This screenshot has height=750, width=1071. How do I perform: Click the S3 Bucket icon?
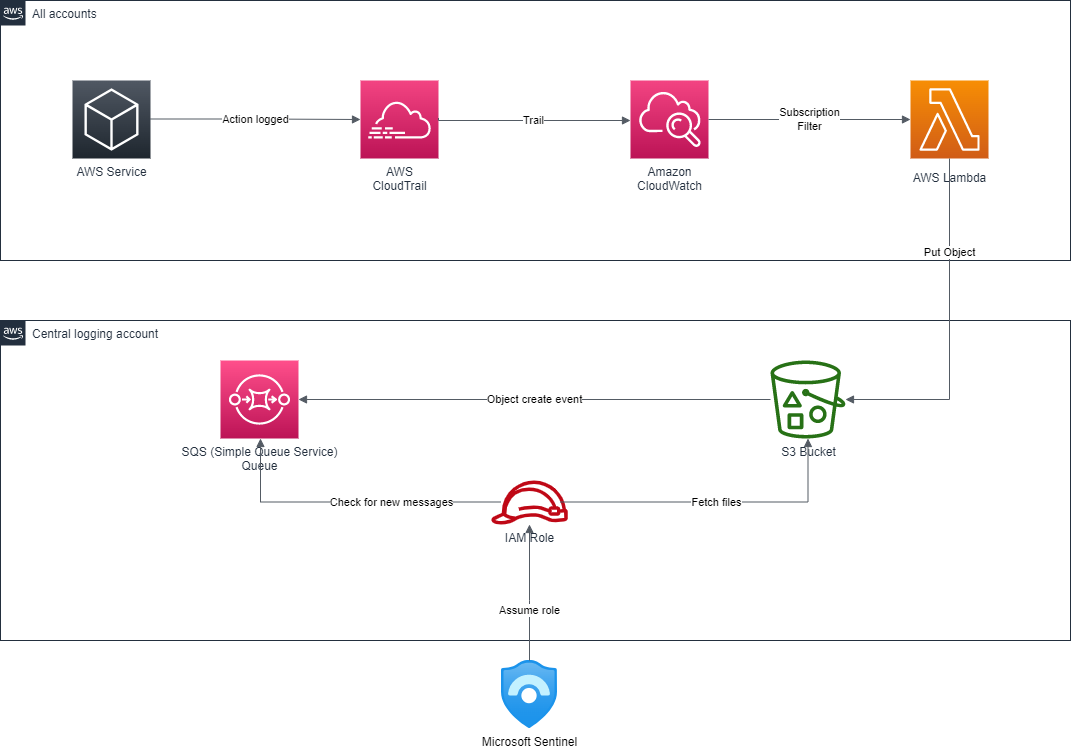pos(806,399)
